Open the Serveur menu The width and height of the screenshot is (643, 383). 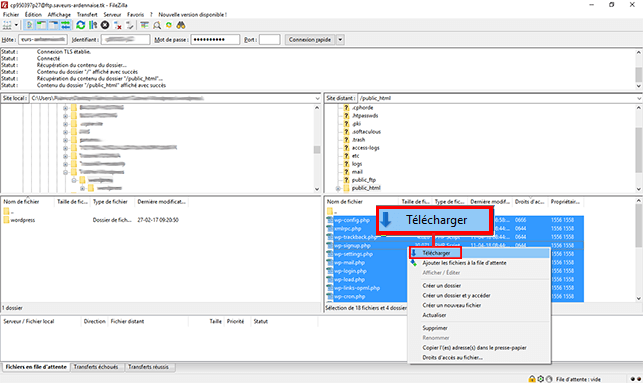[112, 14]
